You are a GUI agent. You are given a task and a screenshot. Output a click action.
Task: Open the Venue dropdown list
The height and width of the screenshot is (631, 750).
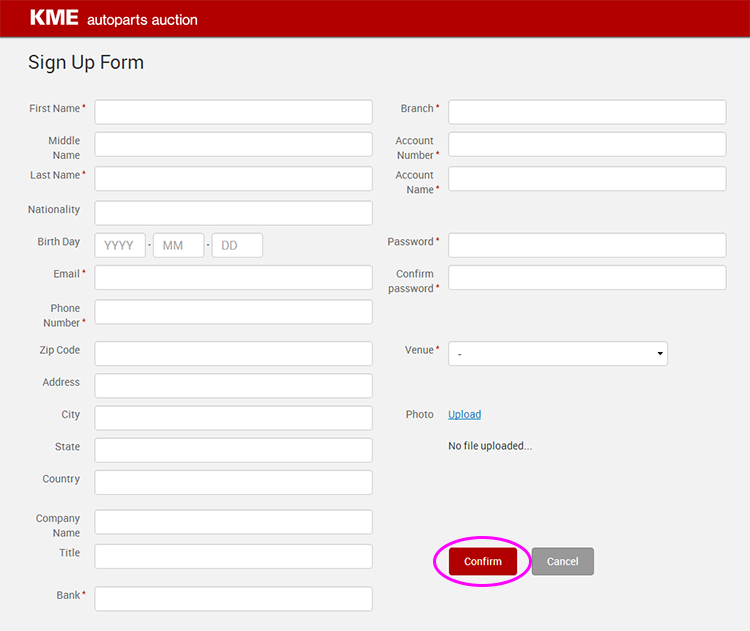[x=558, y=354]
